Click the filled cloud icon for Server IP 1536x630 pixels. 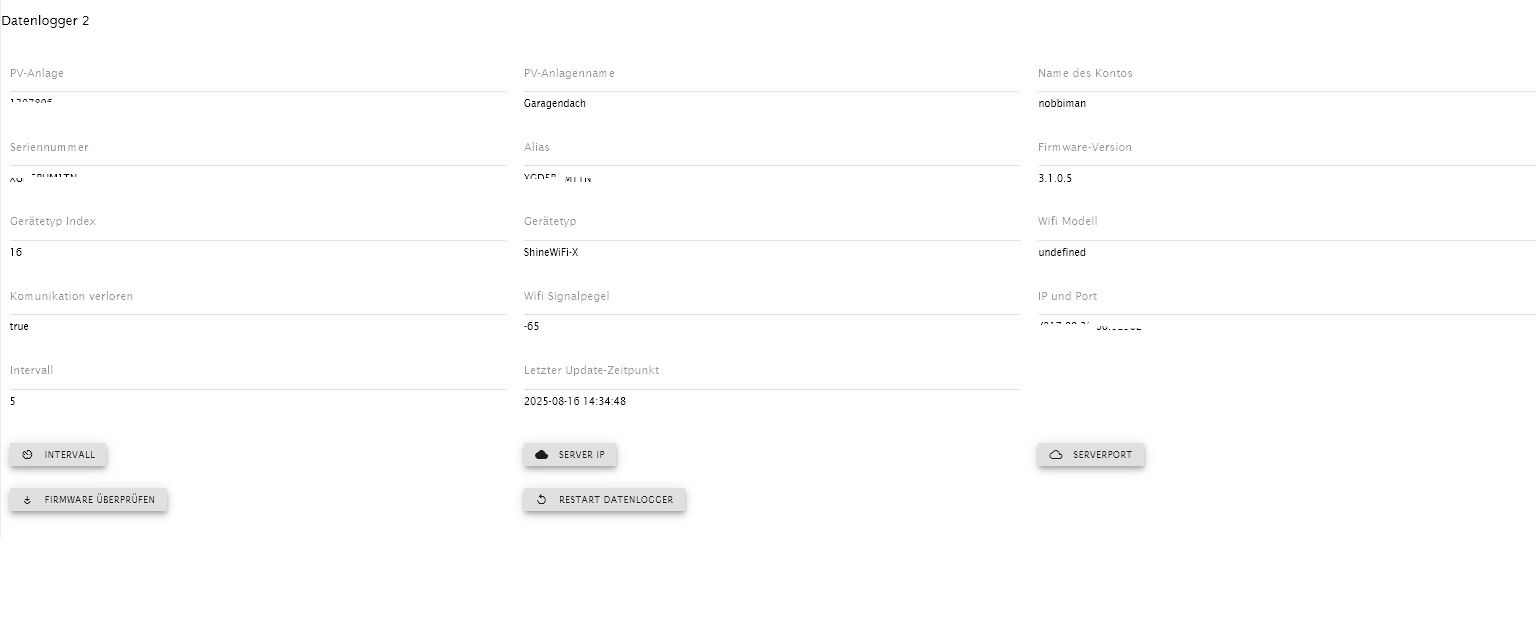pyautogui.click(x=542, y=455)
